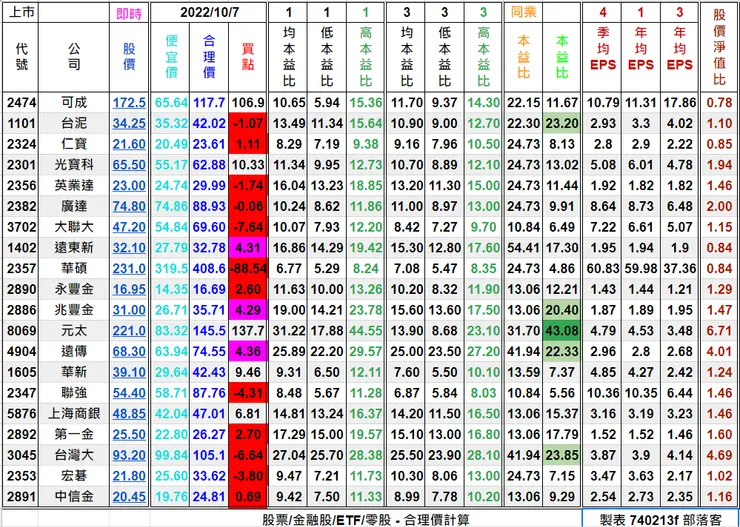This screenshot has height=527, width=740.
Task: Click the 16.95 price link for 永豐金
Action: click(129, 289)
